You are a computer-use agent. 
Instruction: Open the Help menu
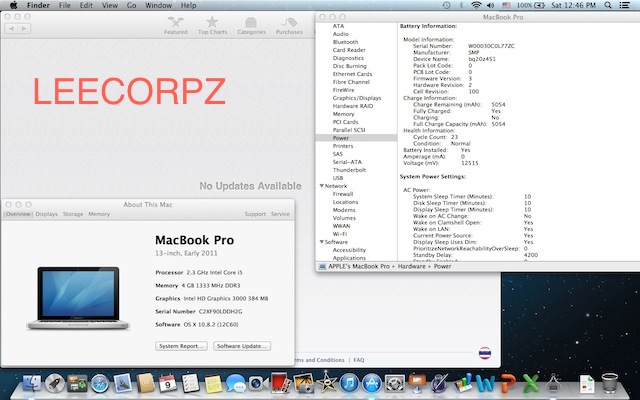coord(188,5)
